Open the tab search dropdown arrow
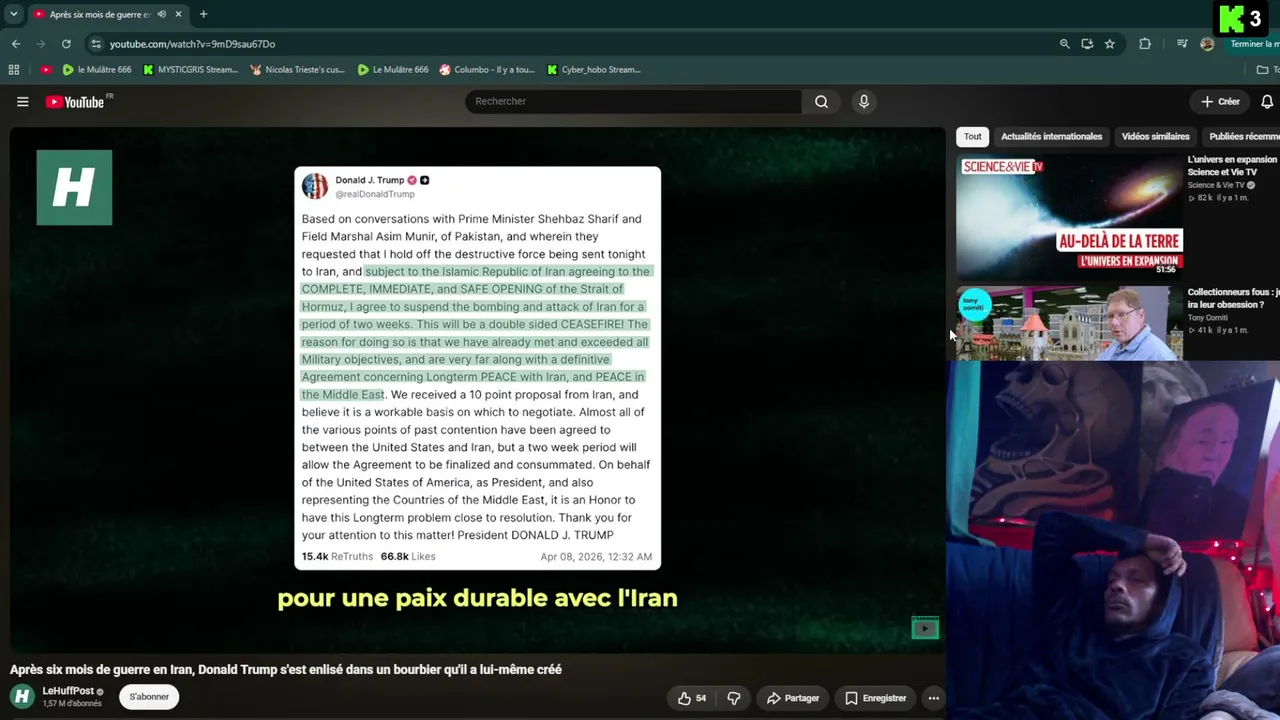The height and width of the screenshot is (720, 1280). click(13, 14)
